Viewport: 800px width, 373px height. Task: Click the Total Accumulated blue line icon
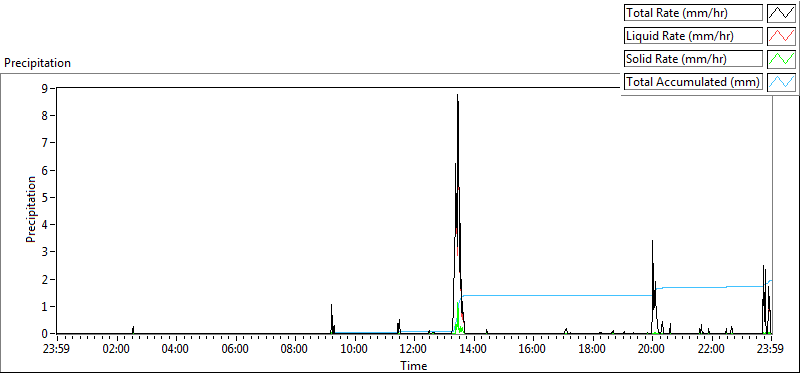(x=782, y=82)
